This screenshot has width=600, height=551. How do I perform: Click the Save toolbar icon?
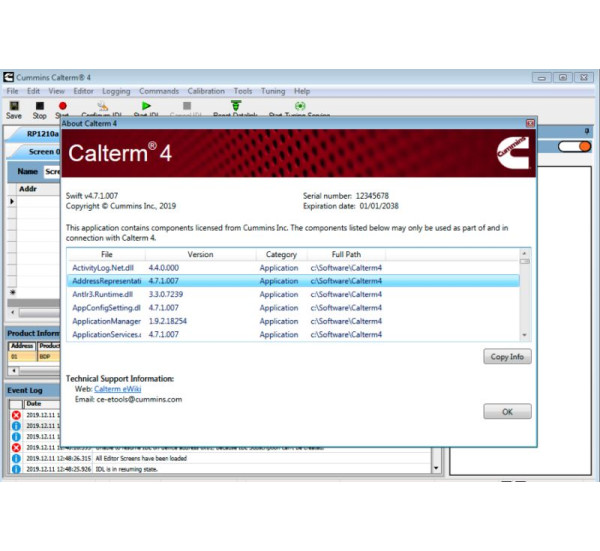pyautogui.click(x=14, y=105)
